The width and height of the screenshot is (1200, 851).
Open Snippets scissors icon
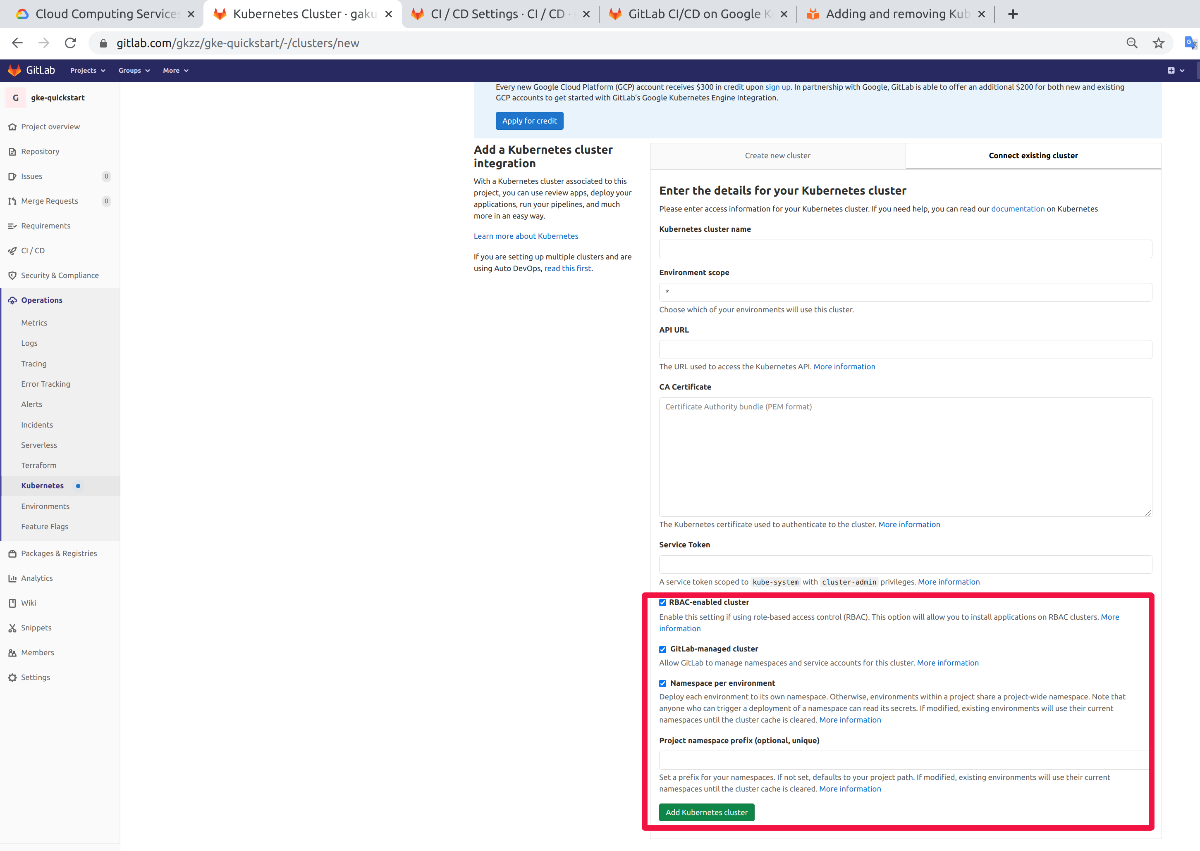12,628
